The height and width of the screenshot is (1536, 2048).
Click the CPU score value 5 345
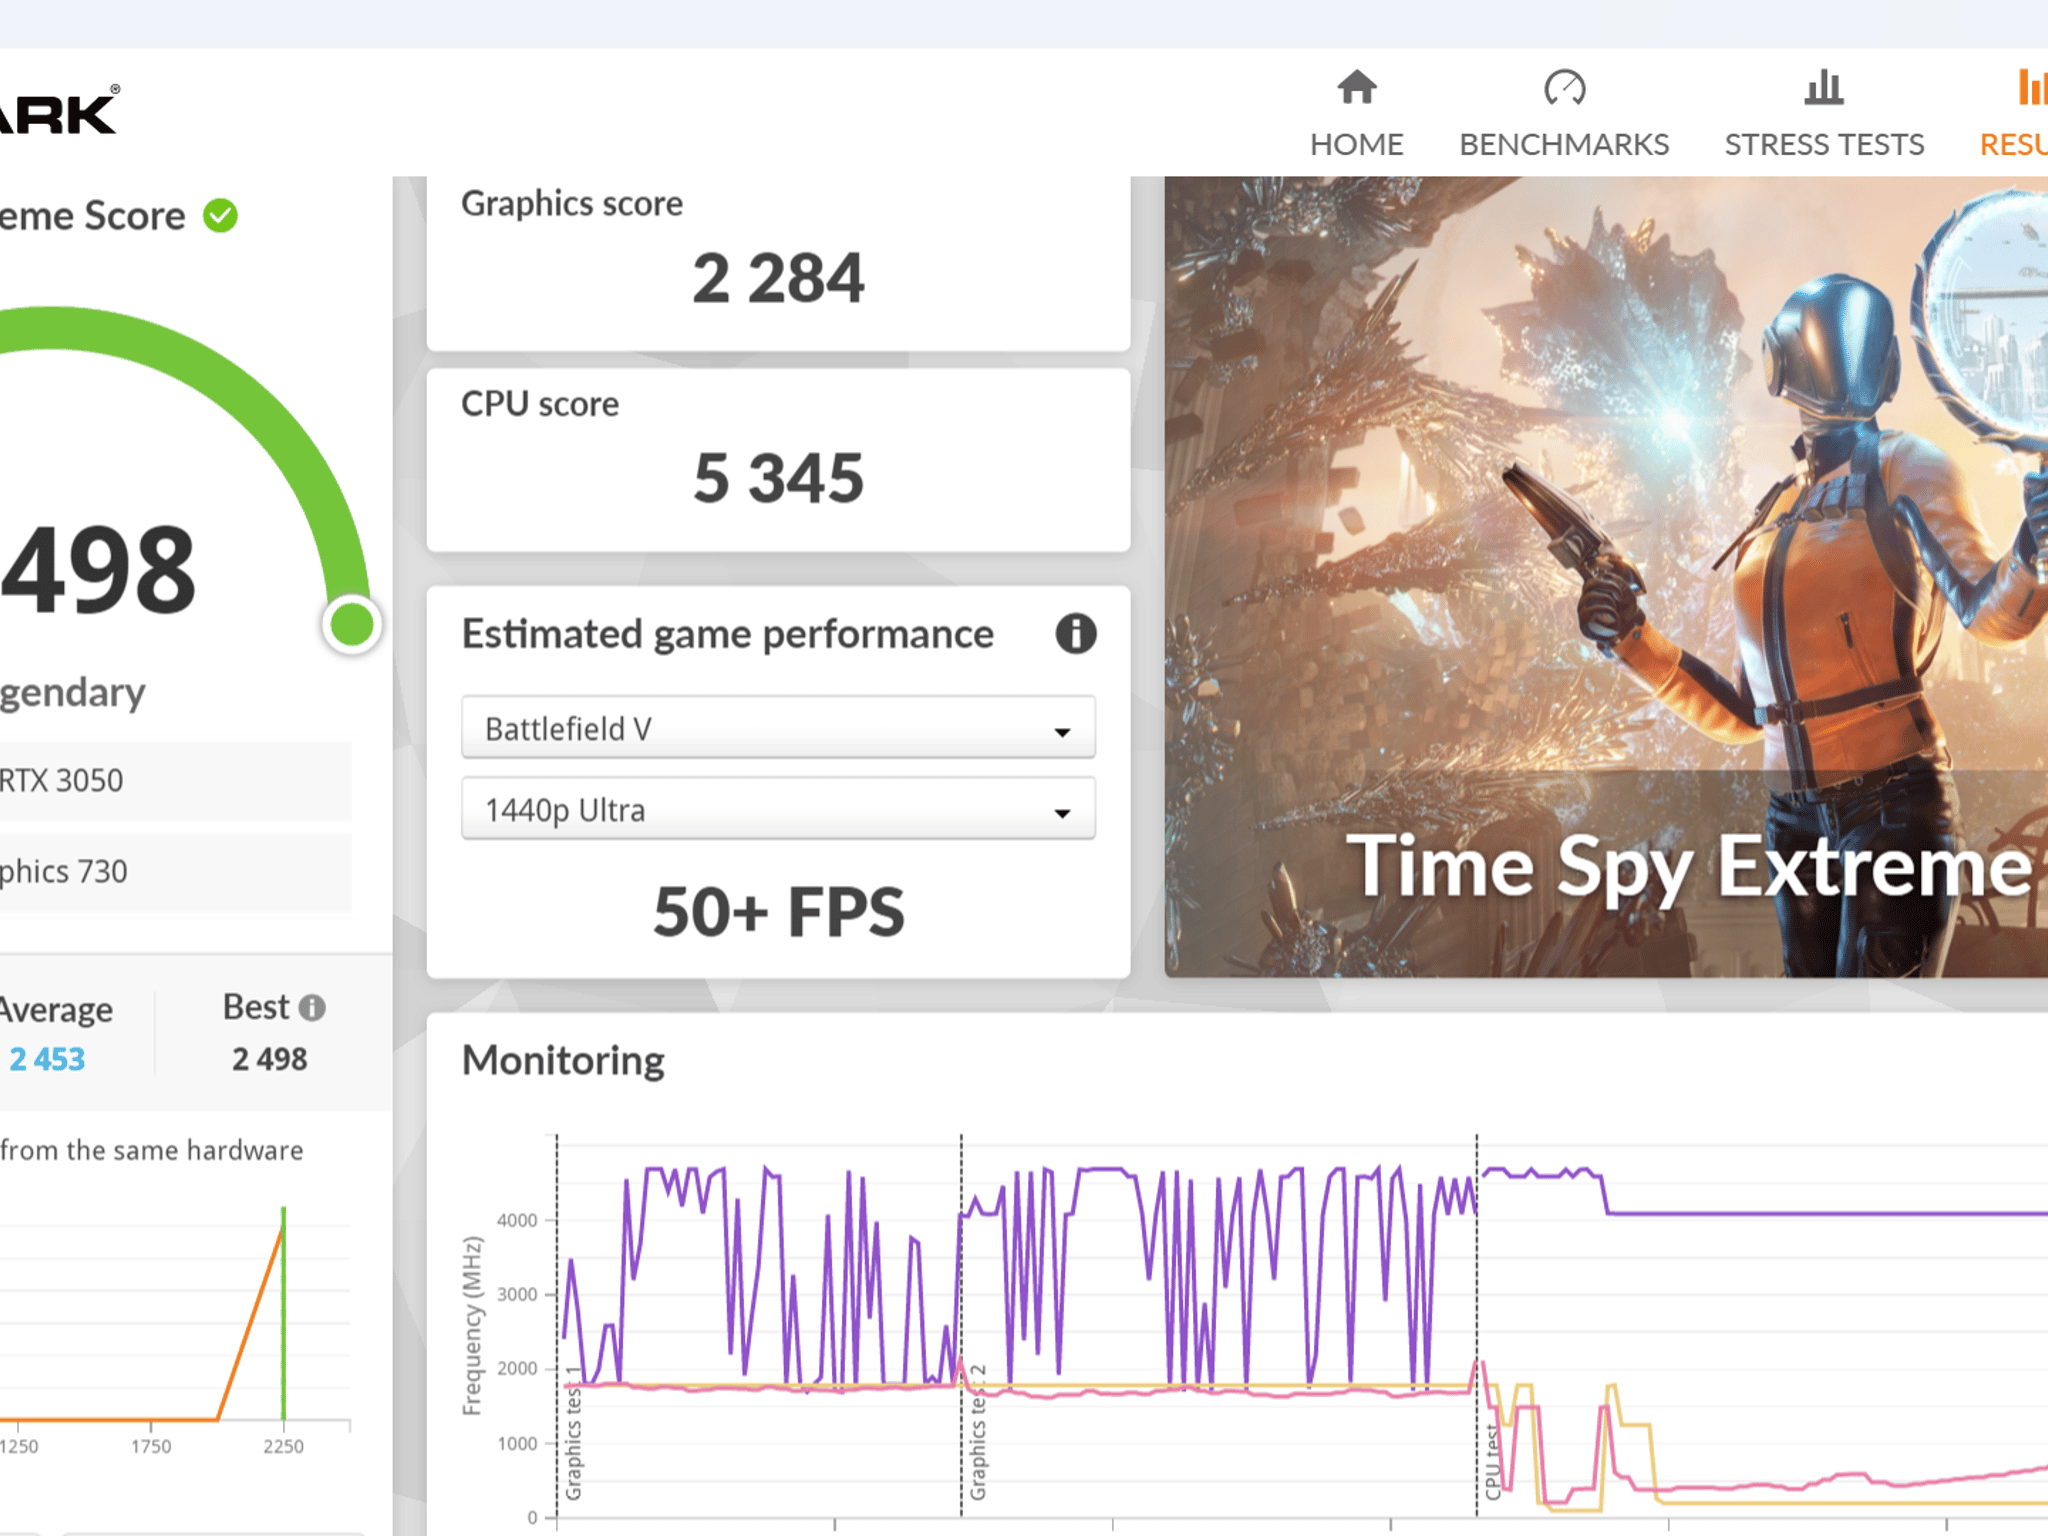[778, 478]
